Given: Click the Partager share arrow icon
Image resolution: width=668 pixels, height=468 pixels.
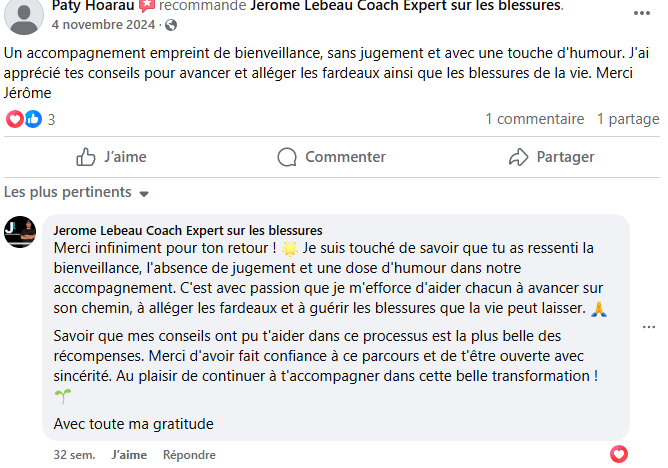Looking at the screenshot, I should pos(518,157).
